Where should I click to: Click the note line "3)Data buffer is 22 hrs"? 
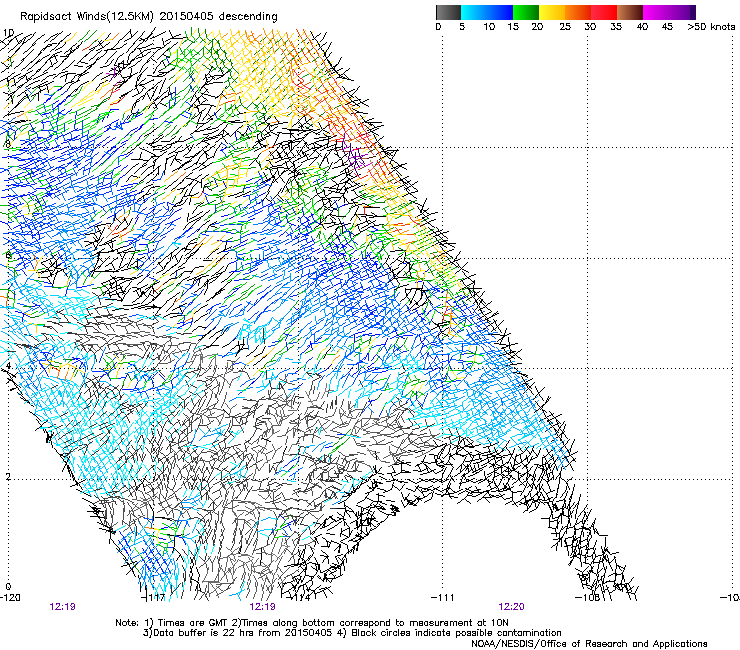point(352,633)
